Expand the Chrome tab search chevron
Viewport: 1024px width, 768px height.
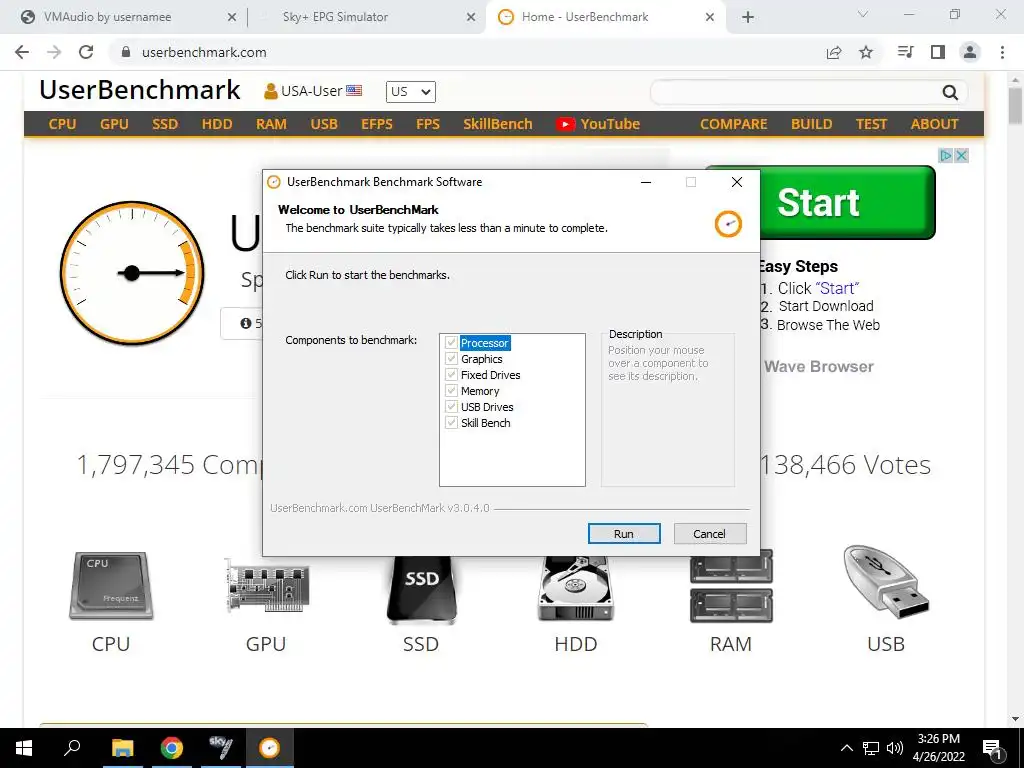pyautogui.click(x=863, y=14)
